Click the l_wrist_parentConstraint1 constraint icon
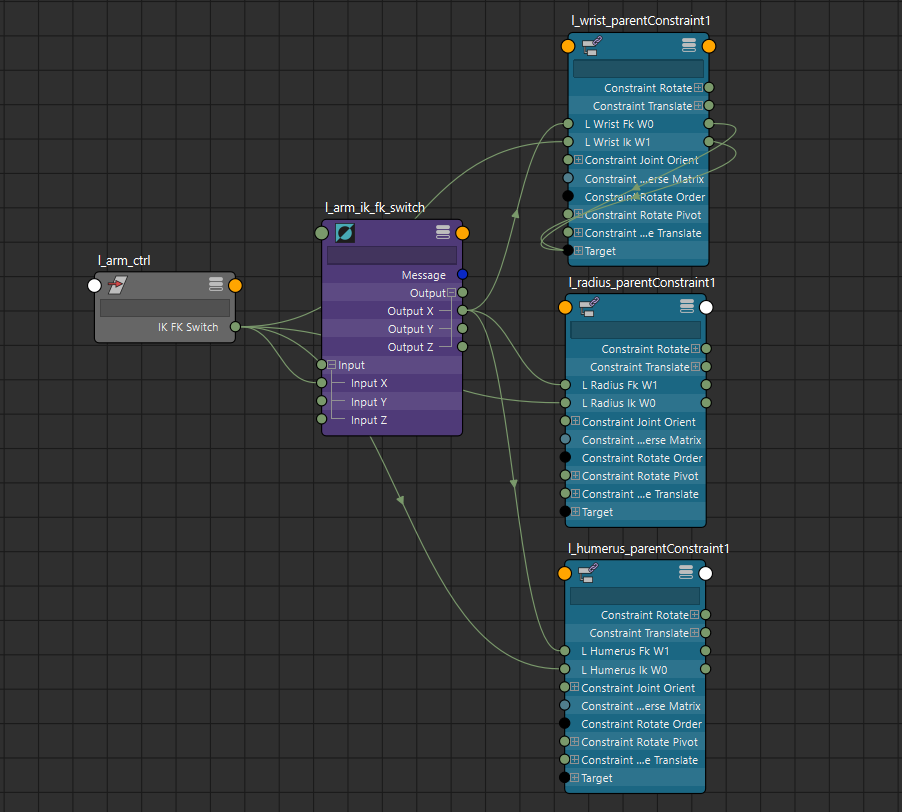Viewport: 902px width, 812px height. pyautogui.click(x=590, y=46)
